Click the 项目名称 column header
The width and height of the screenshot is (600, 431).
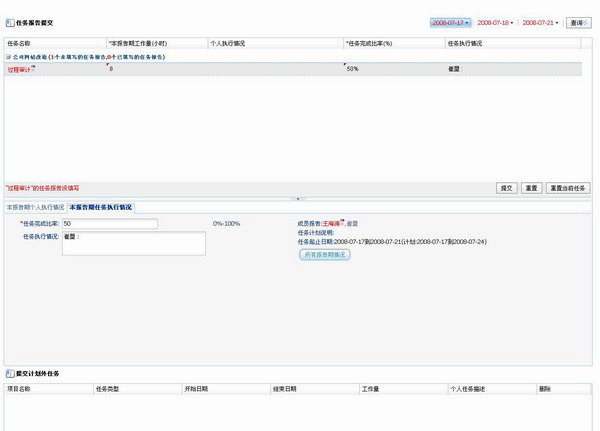[x=19, y=388]
